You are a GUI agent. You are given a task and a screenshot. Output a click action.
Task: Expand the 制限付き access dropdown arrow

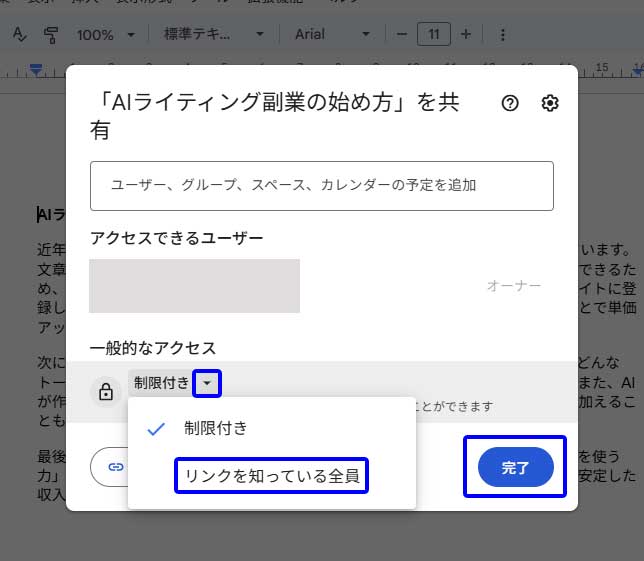208,383
